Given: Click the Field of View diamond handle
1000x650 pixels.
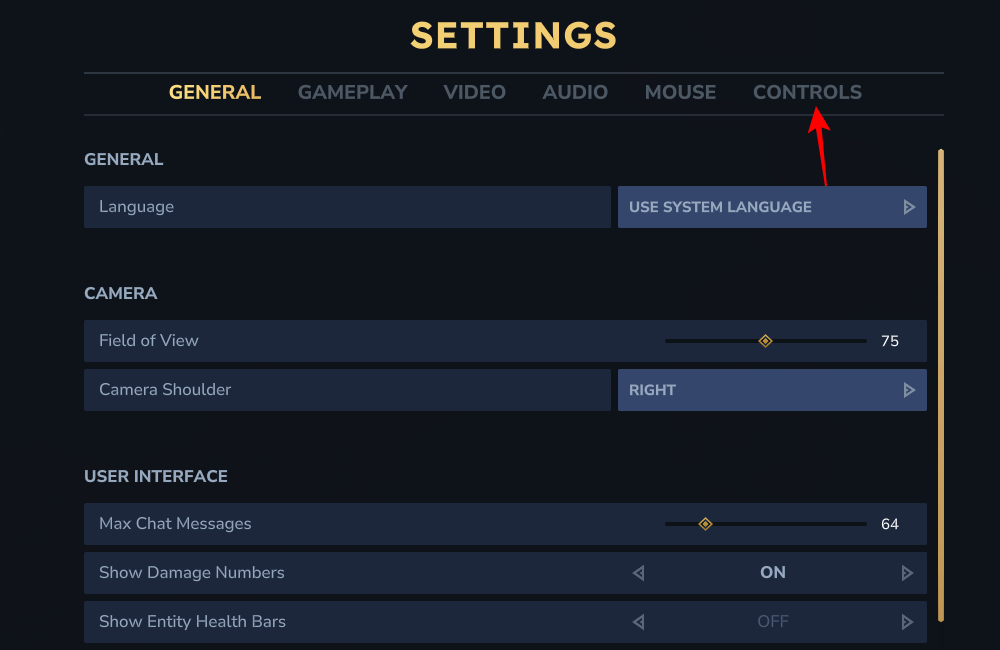Looking at the screenshot, I should (765, 341).
